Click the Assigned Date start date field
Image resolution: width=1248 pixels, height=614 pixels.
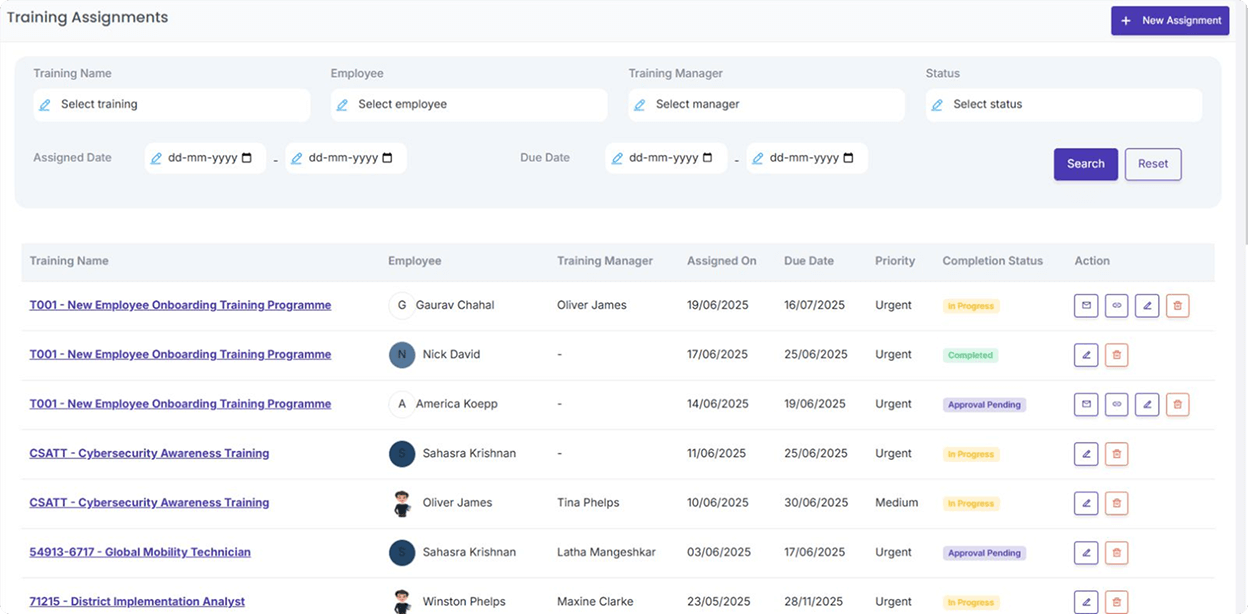pyautogui.click(x=205, y=158)
